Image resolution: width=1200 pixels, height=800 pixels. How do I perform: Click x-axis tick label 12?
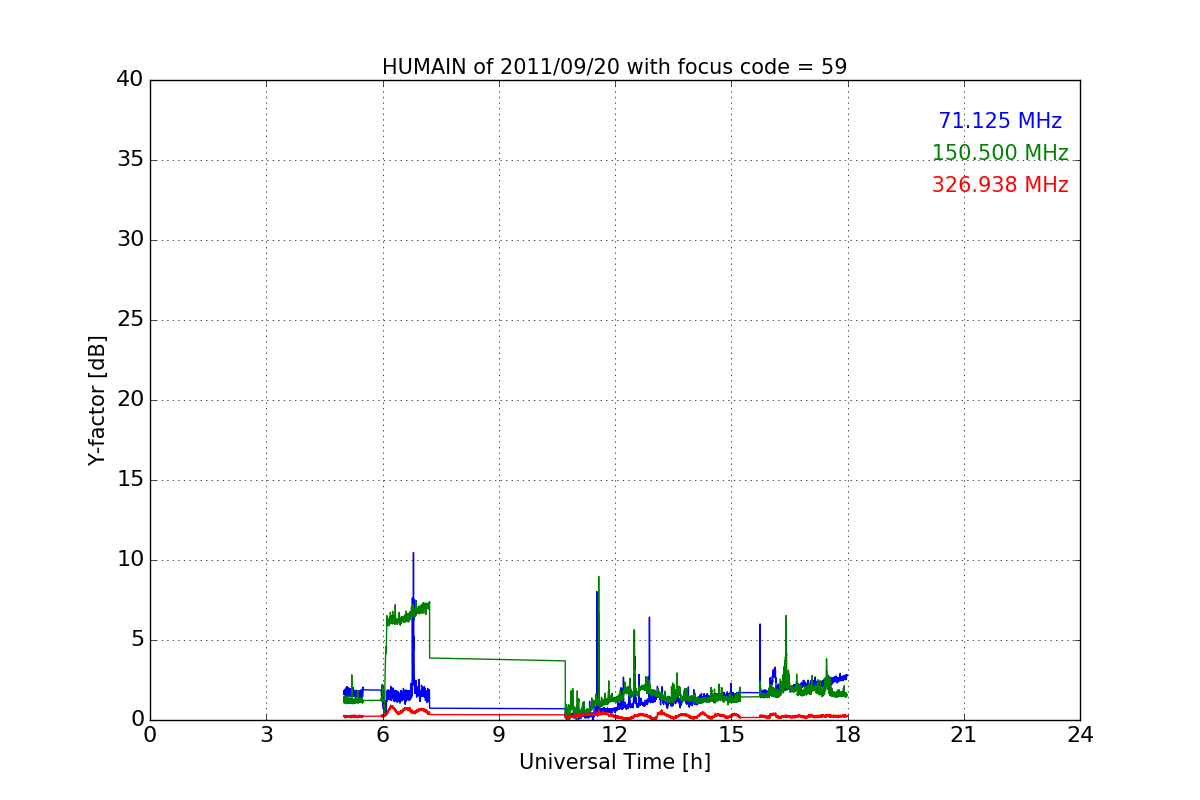click(615, 735)
